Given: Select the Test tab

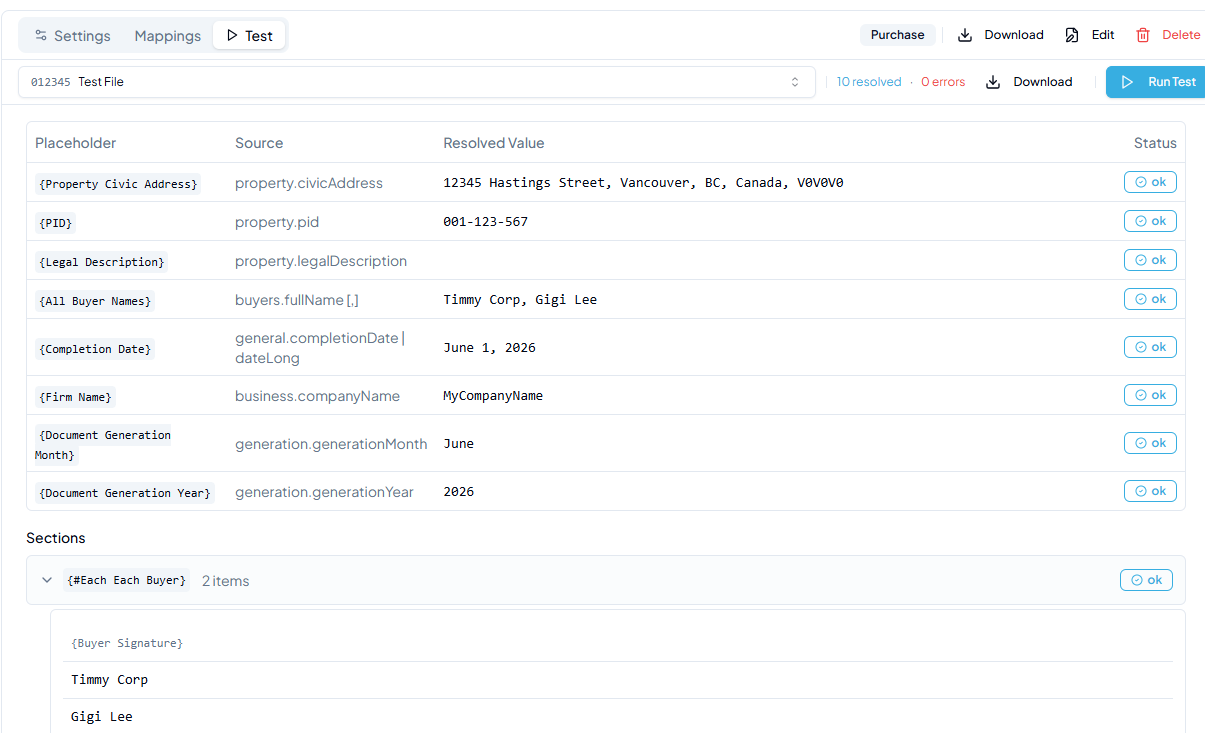Looking at the screenshot, I should (x=249, y=36).
